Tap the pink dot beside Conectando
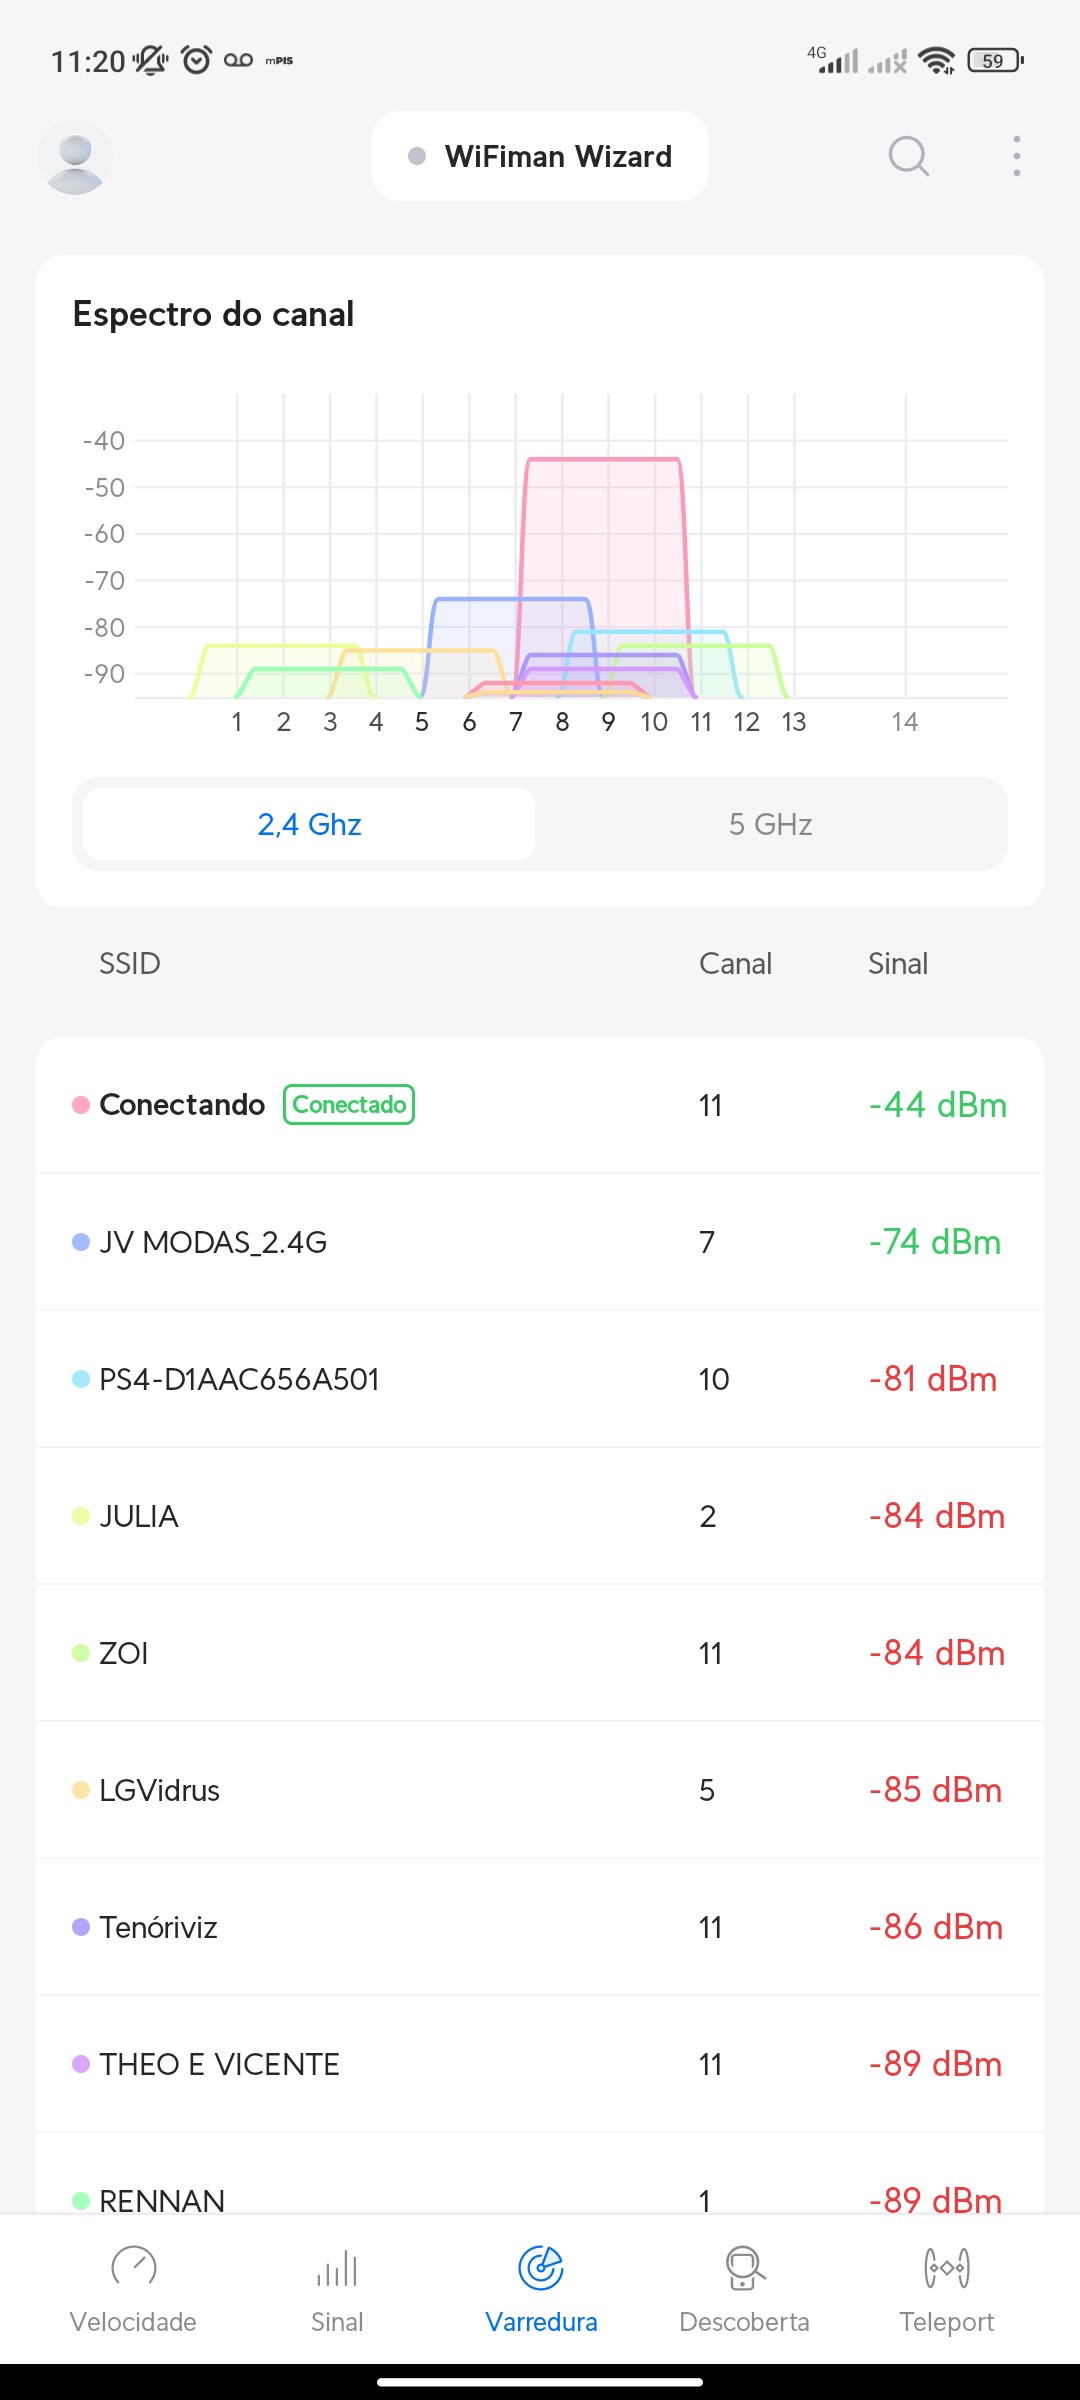The image size is (1080, 2400). click(x=81, y=1105)
